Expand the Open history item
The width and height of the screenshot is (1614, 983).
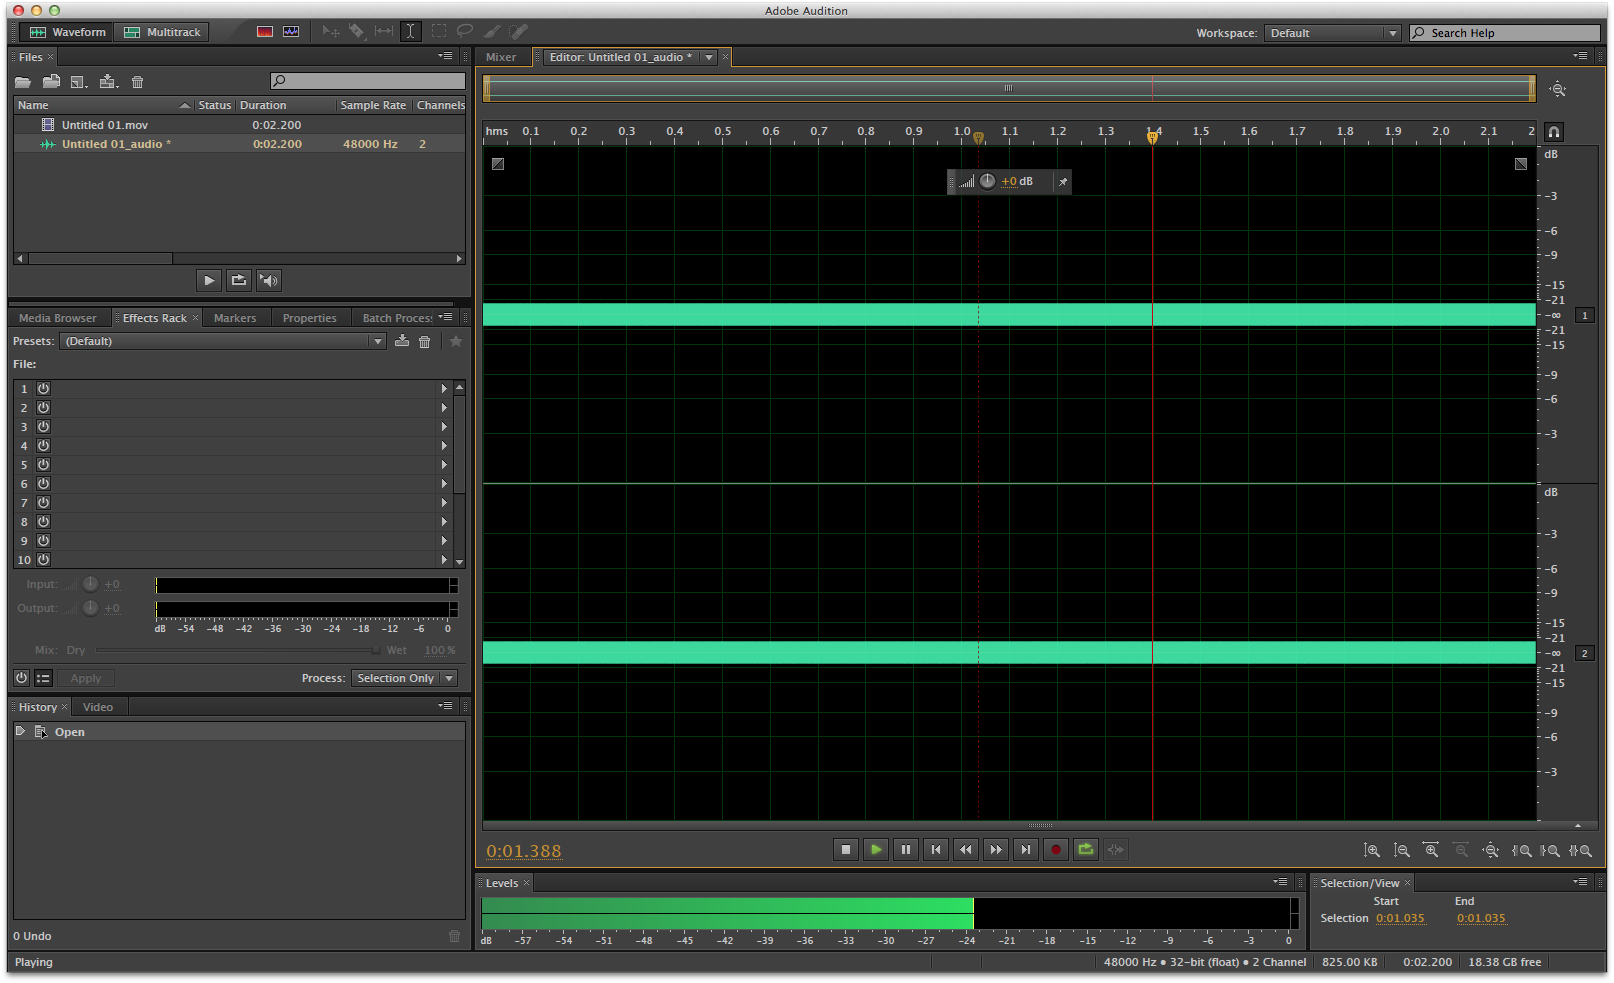click(x=20, y=731)
